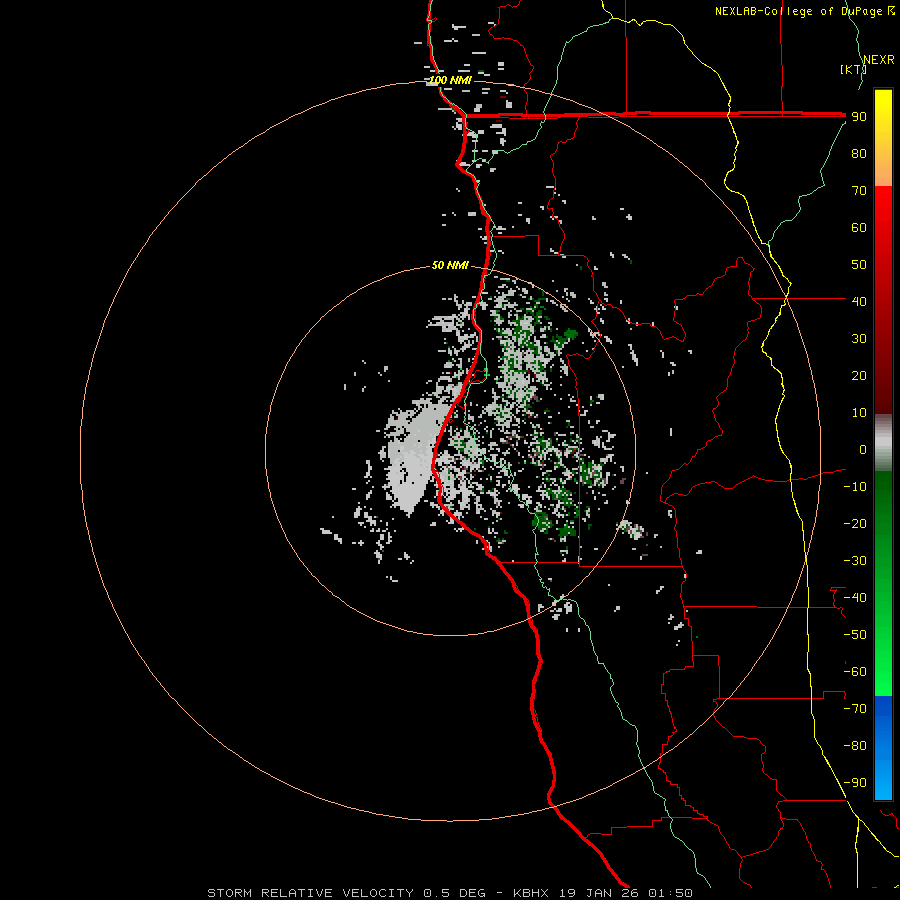
Task: Select the positive 60 colorbar label
Action: 859,228
